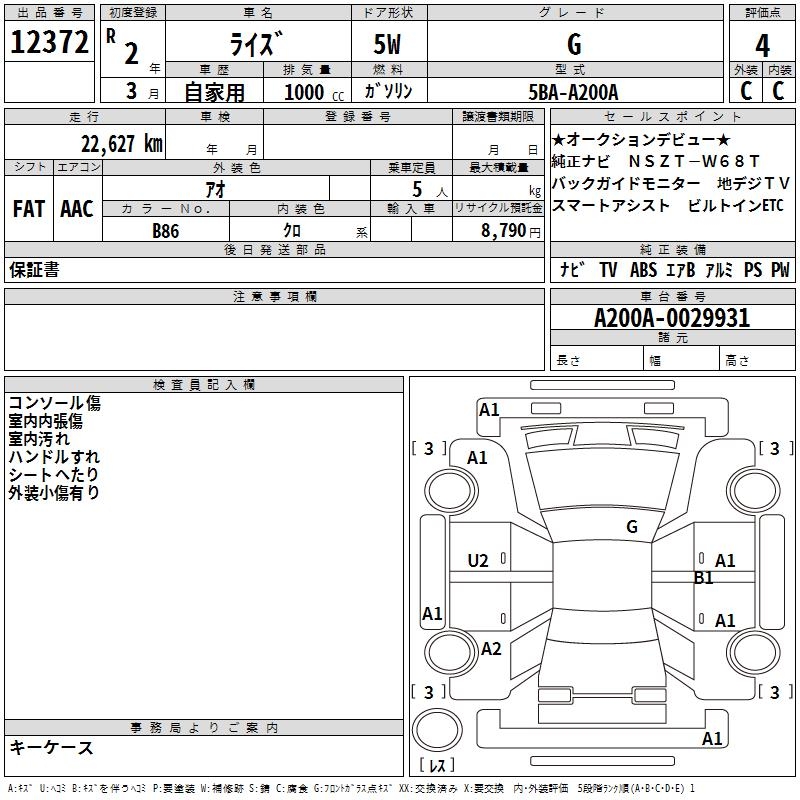Click the 純正ナビ NSZT-W68T sales point line
This screenshot has height=800, width=800.
(656, 161)
